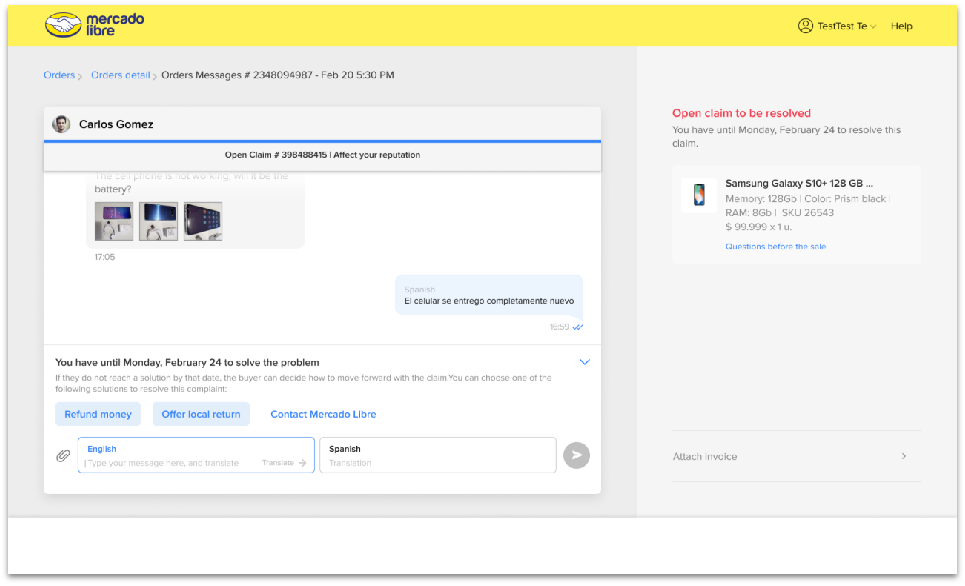The width and height of the screenshot is (965, 586).
Task: Open the Help menu item
Action: [x=901, y=26]
